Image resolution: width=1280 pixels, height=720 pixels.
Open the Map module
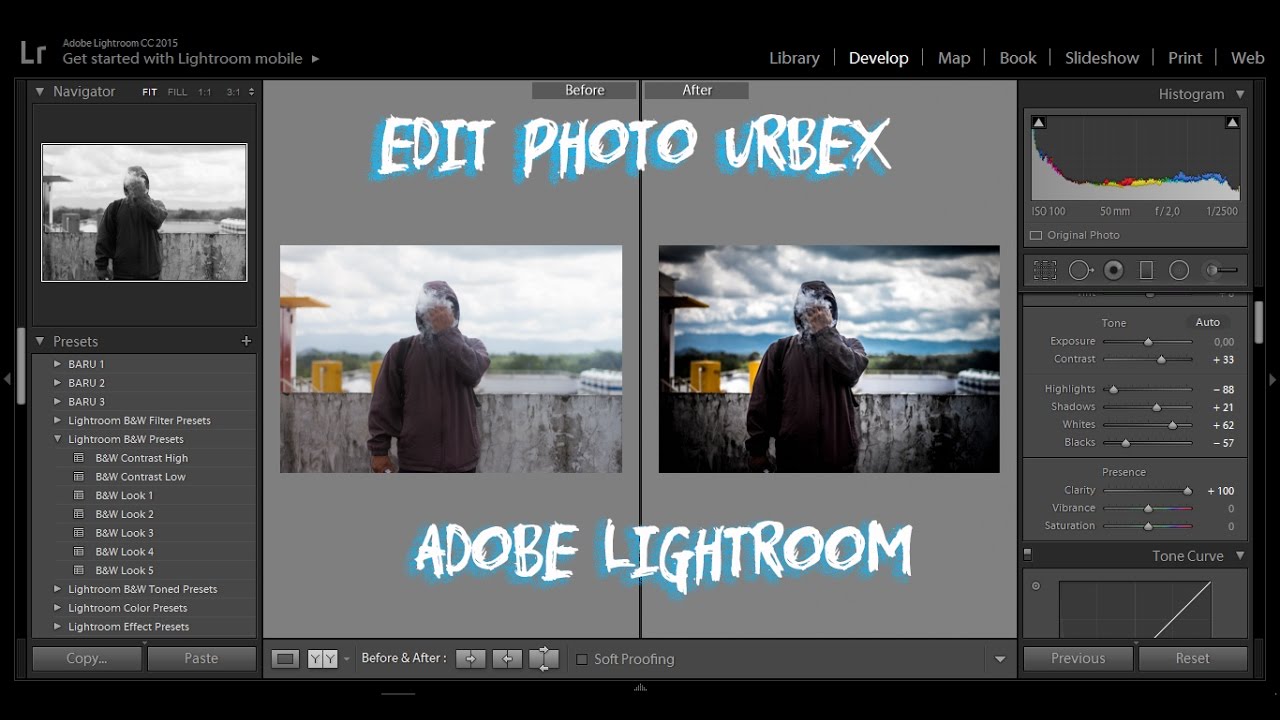click(954, 58)
